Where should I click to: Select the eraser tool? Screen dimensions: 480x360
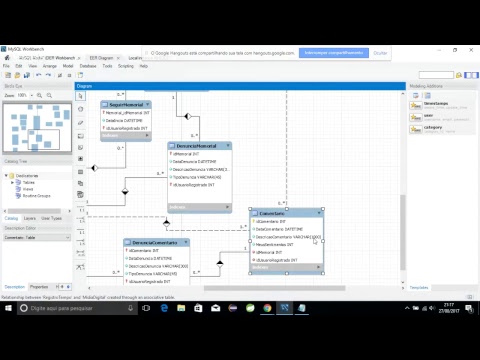[80, 122]
